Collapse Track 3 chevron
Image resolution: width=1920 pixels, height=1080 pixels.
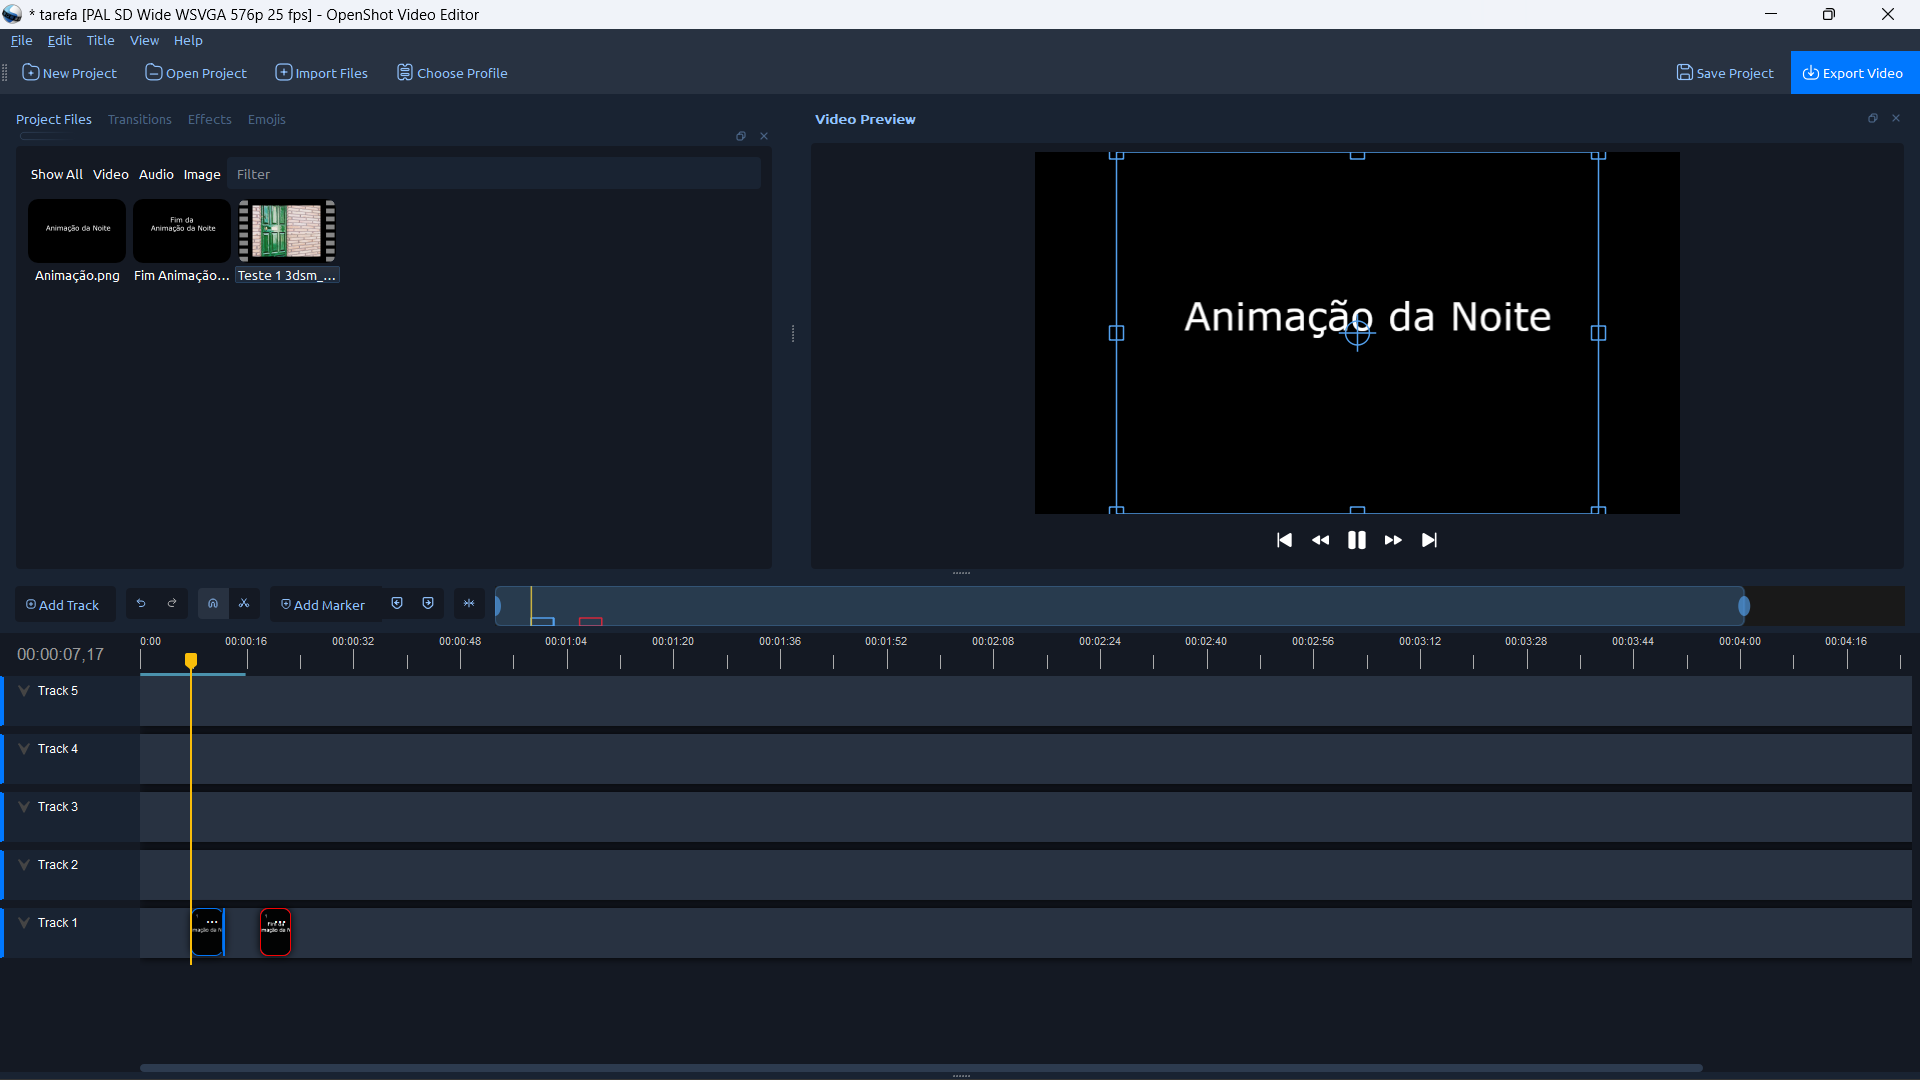pyautogui.click(x=24, y=807)
